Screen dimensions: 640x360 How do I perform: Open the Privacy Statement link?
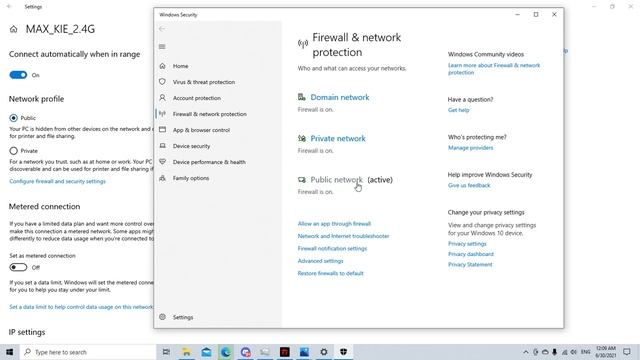point(470,264)
